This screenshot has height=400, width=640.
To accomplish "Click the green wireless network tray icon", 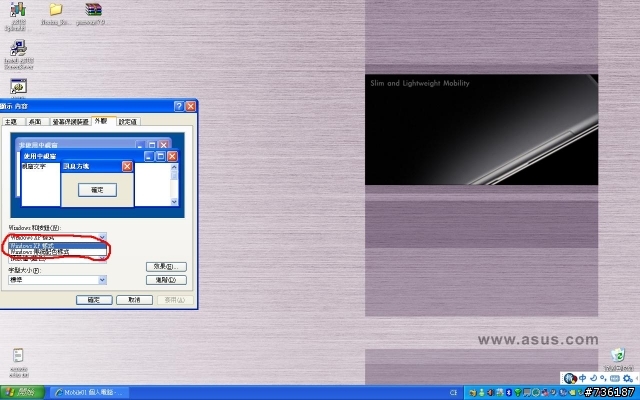I will coord(518,392).
